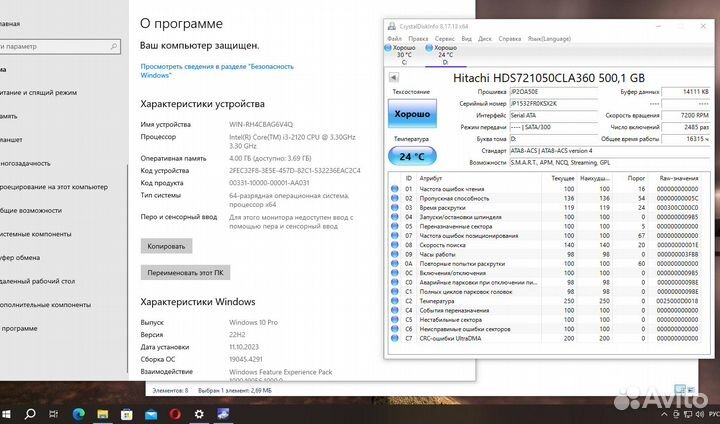Open the Сервис menu in CrystalDiskInfo

pyautogui.click(x=444, y=39)
